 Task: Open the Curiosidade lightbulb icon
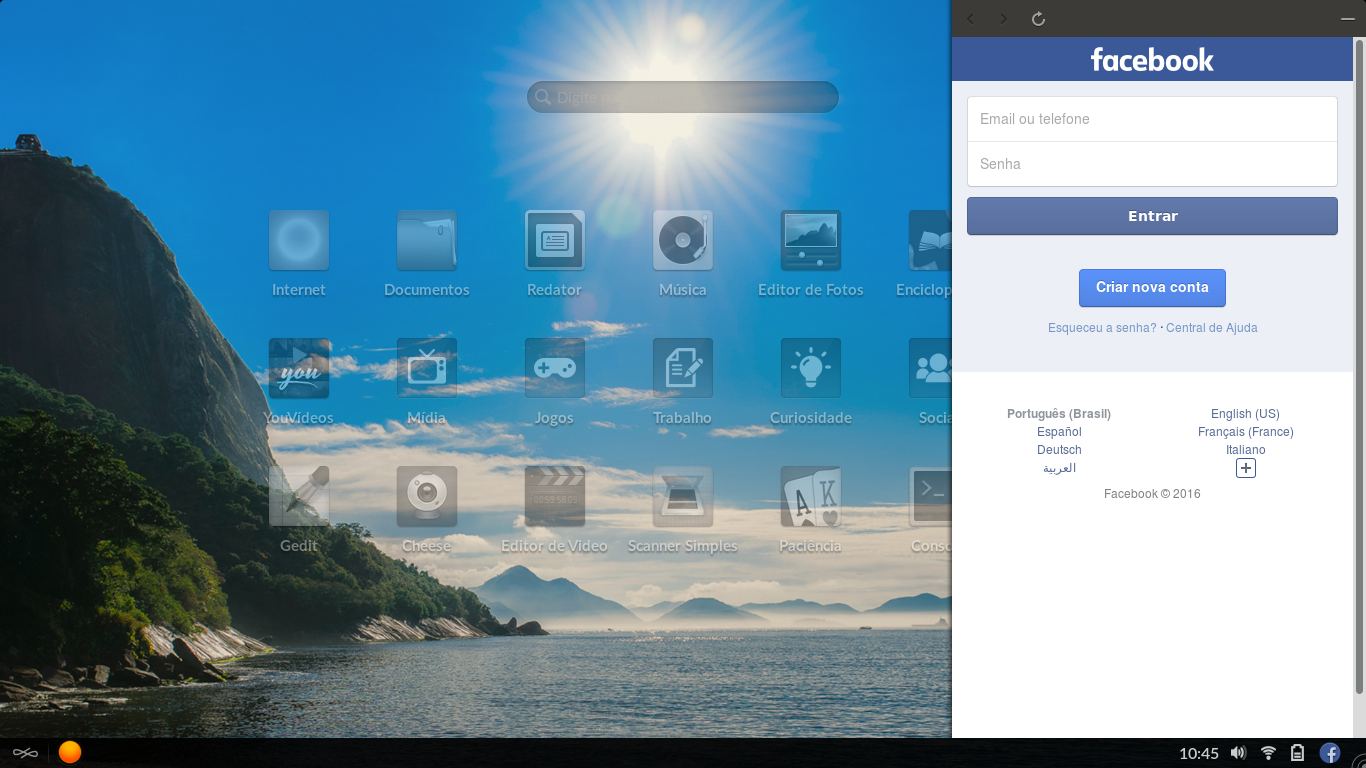(811, 368)
